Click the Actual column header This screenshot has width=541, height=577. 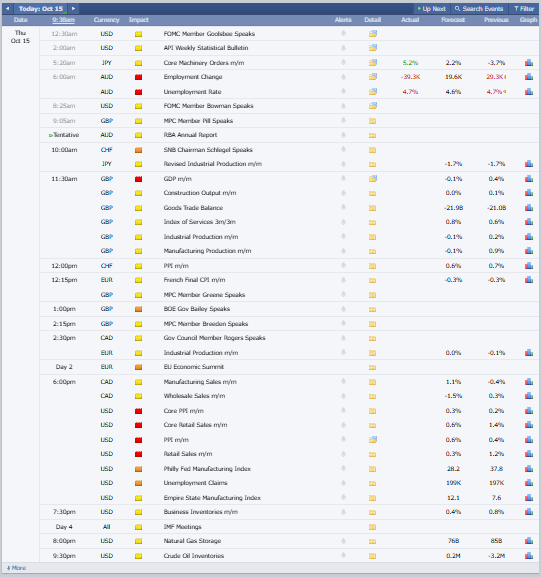pyautogui.click(x=410, y=20)
